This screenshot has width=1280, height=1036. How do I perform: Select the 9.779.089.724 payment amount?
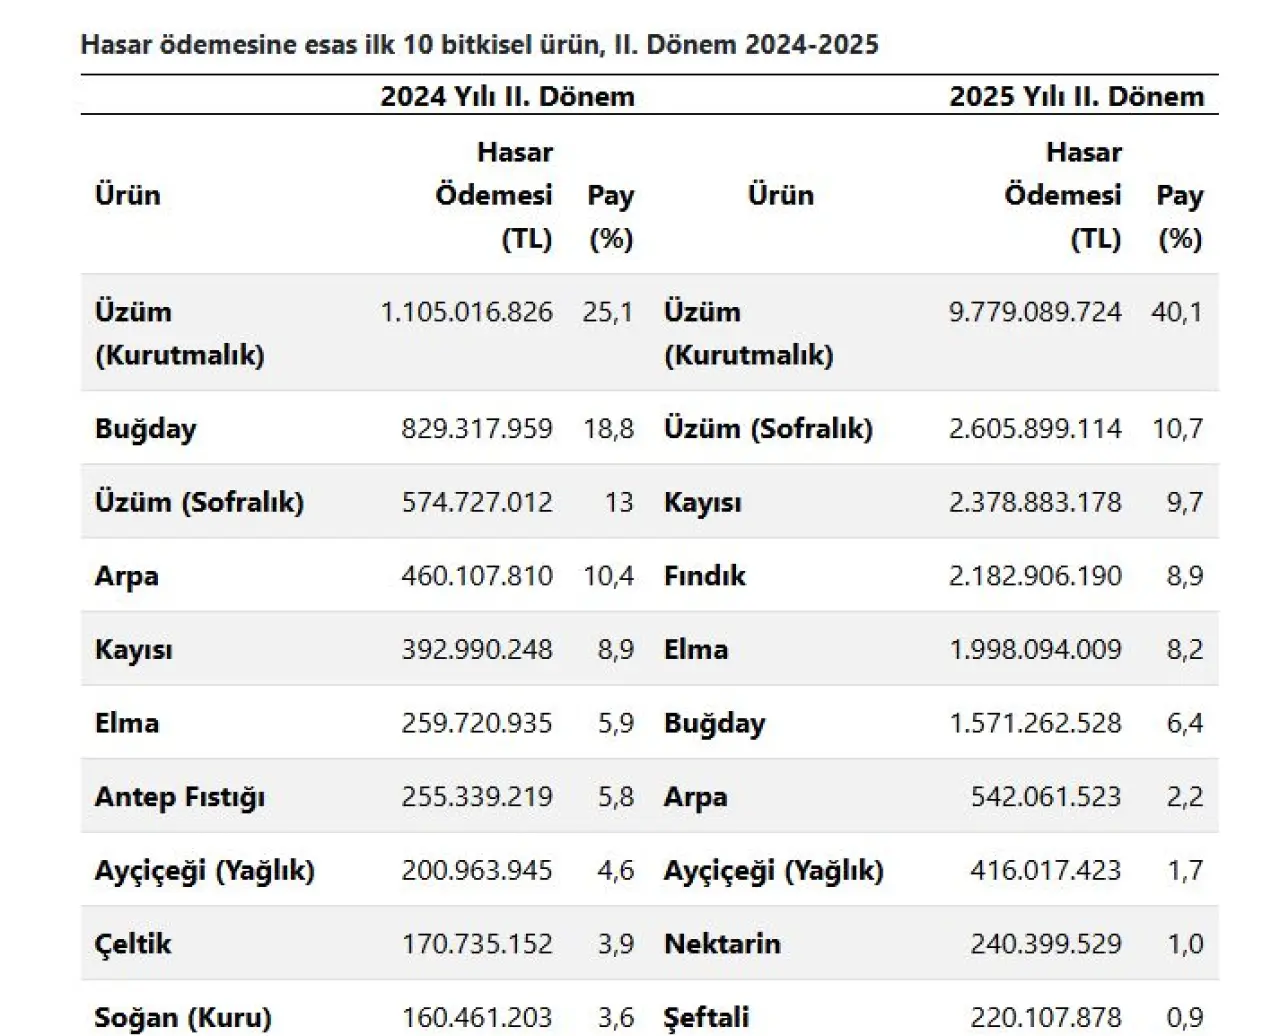pos(1035,312)
